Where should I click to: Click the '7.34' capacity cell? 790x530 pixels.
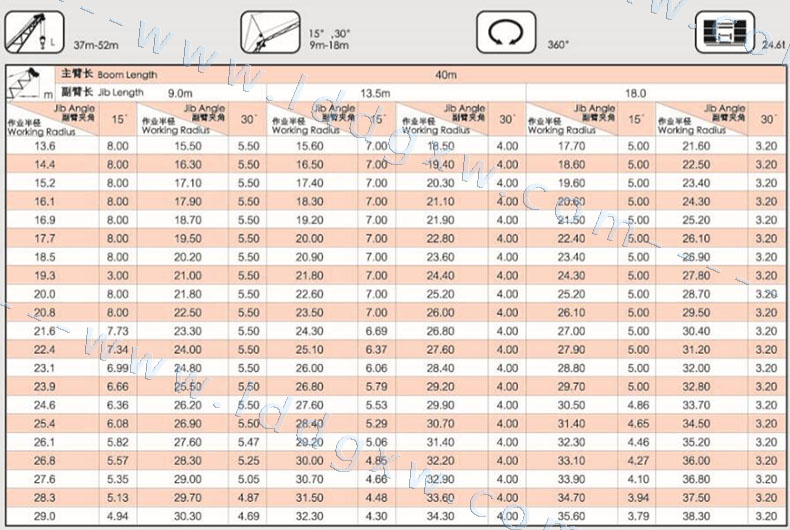pyautogui.click(x=118, y=350)
